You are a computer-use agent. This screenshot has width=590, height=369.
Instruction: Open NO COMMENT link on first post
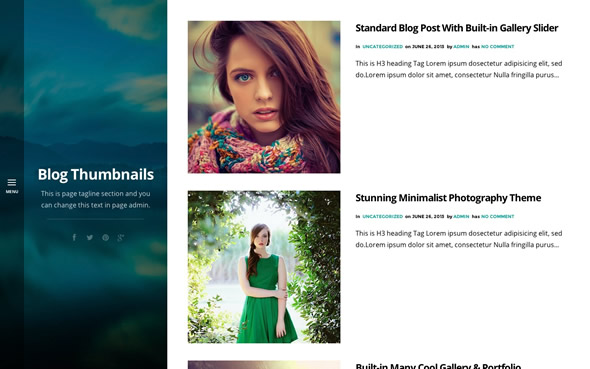497,47
